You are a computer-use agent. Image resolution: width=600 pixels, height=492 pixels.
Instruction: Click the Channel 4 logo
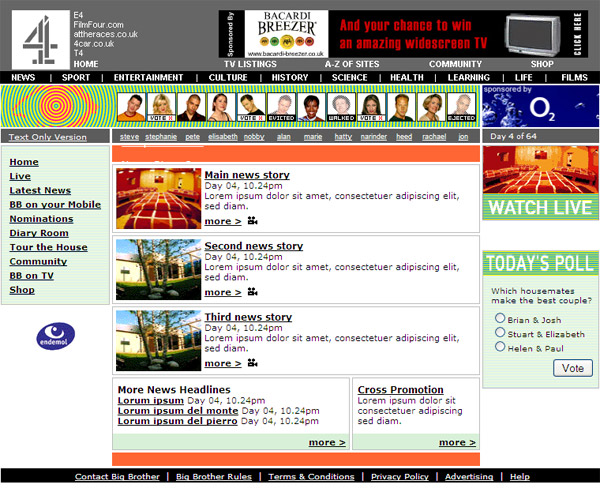(x=41, y=40)
